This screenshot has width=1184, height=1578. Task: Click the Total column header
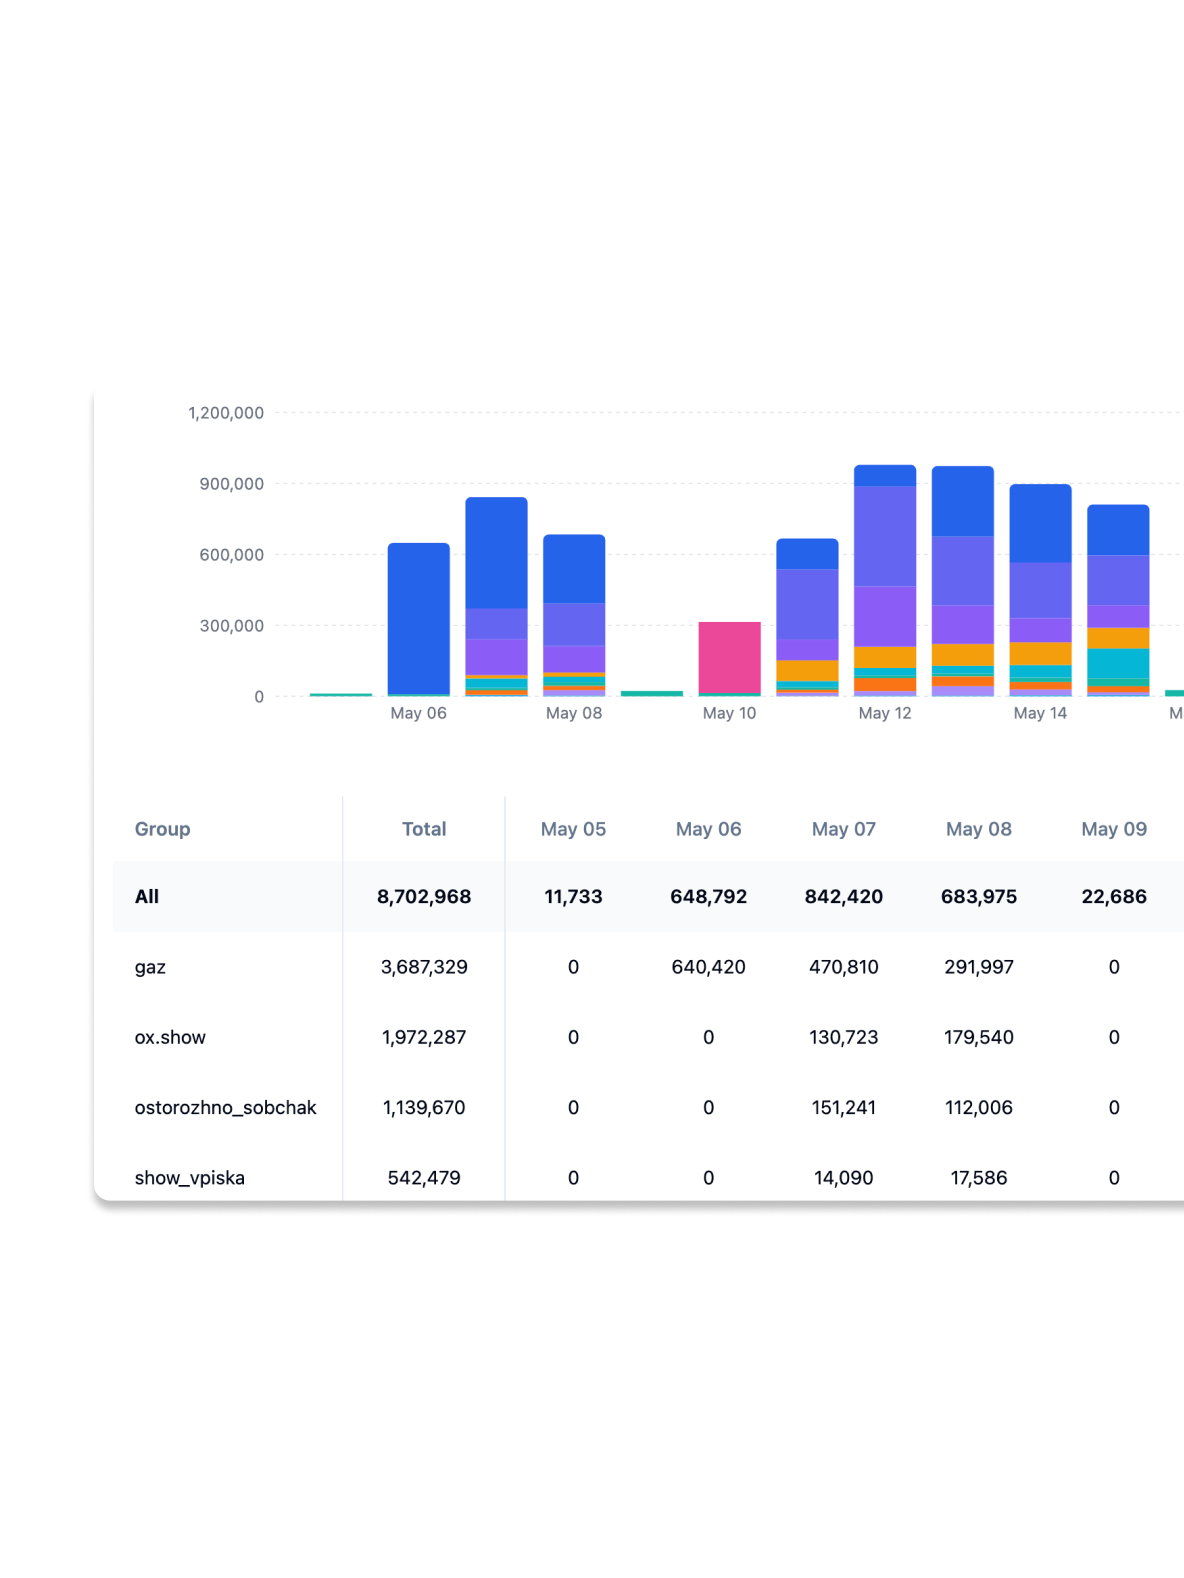pyautogui.click(x=424, y=829)
